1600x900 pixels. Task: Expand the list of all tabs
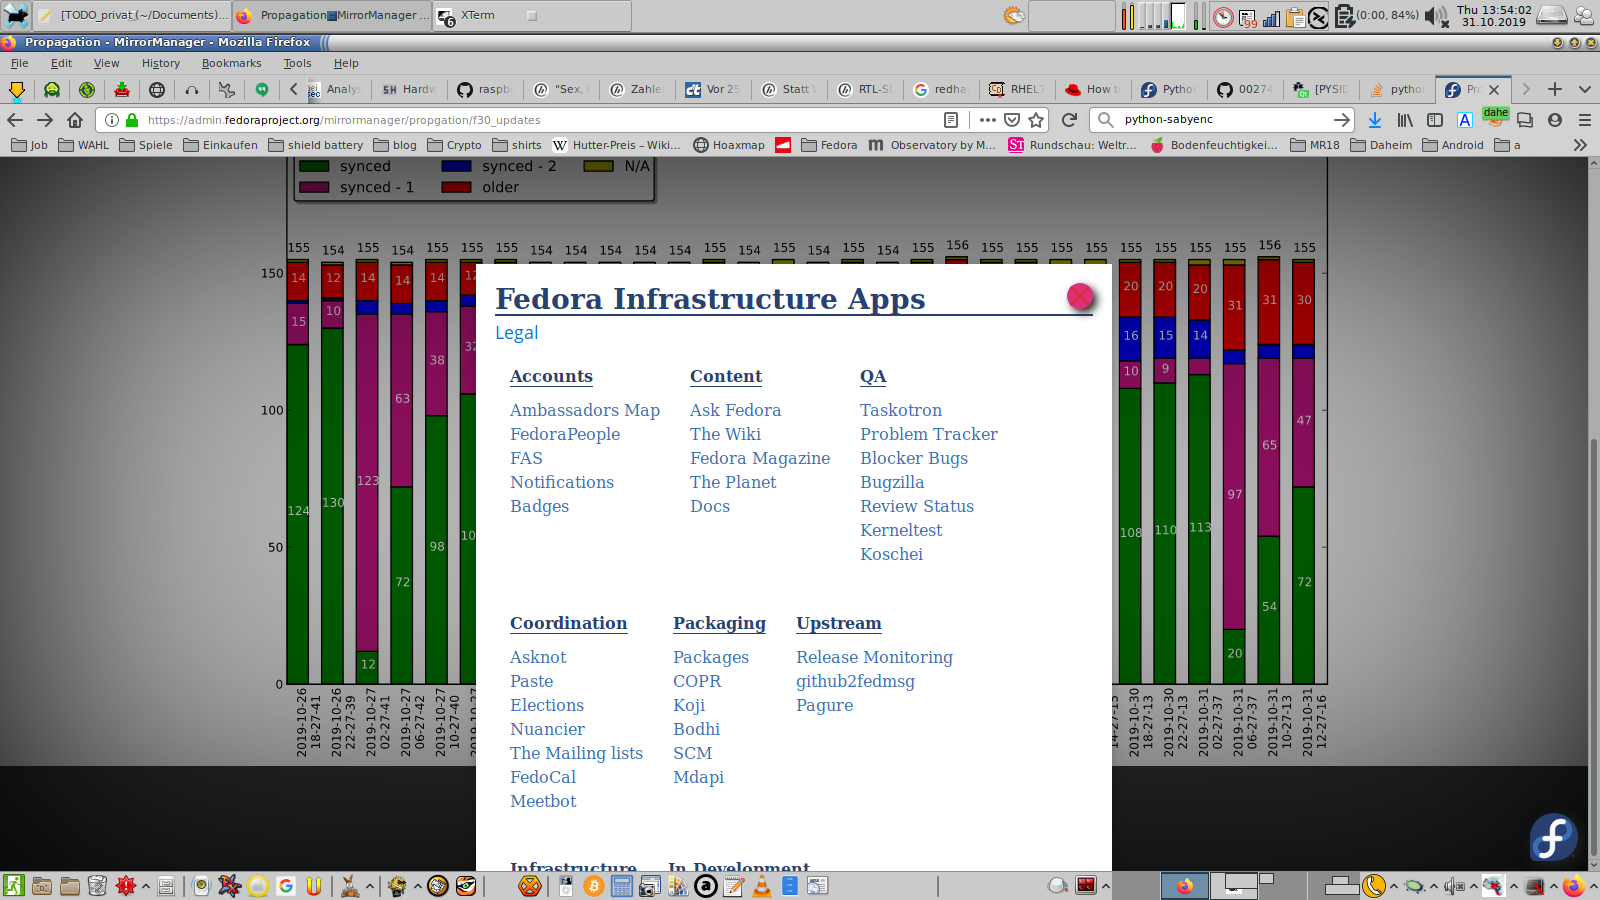coord(1585,89)
